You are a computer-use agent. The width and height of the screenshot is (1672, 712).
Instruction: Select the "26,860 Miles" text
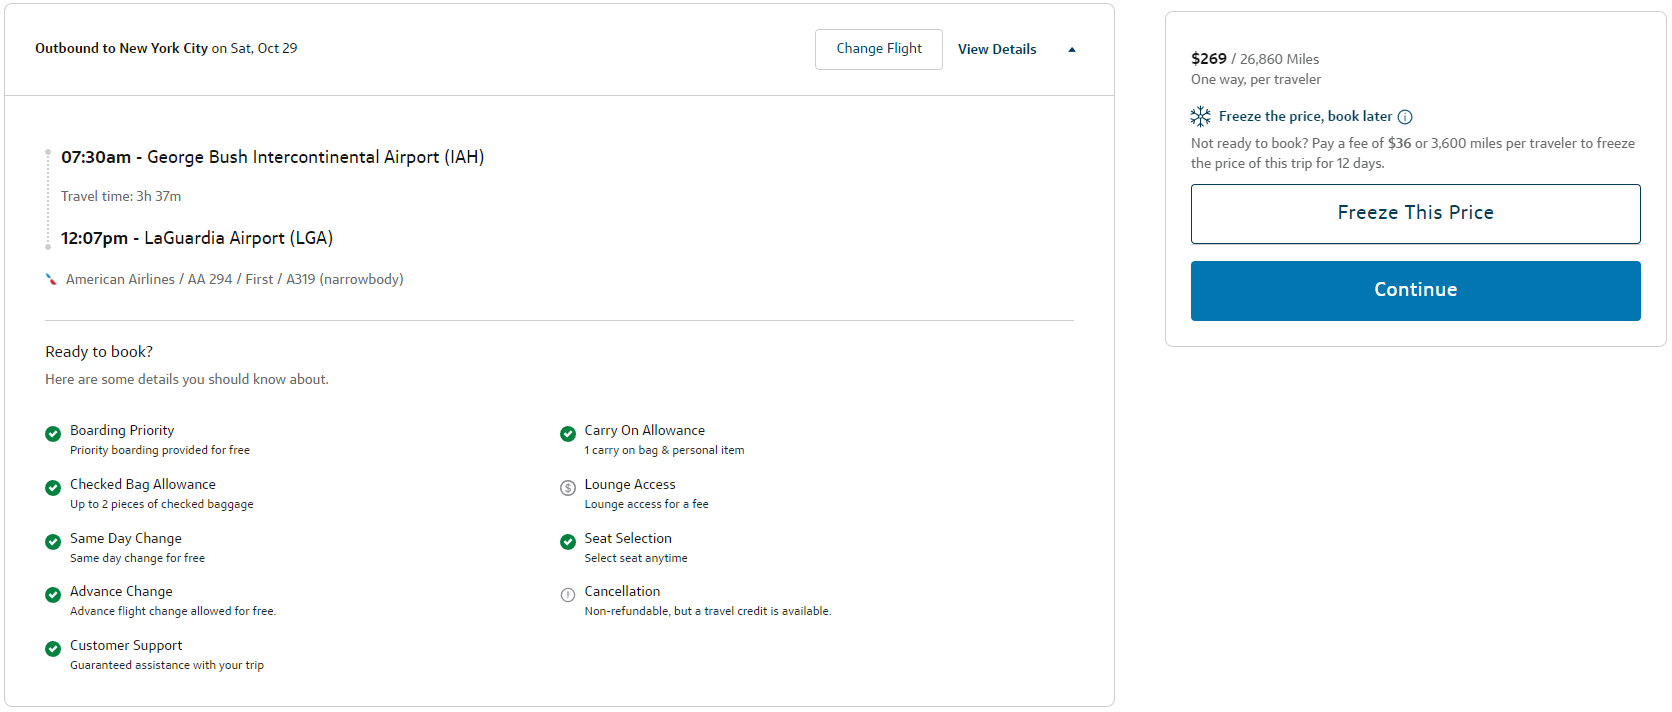pos(1279,59)
